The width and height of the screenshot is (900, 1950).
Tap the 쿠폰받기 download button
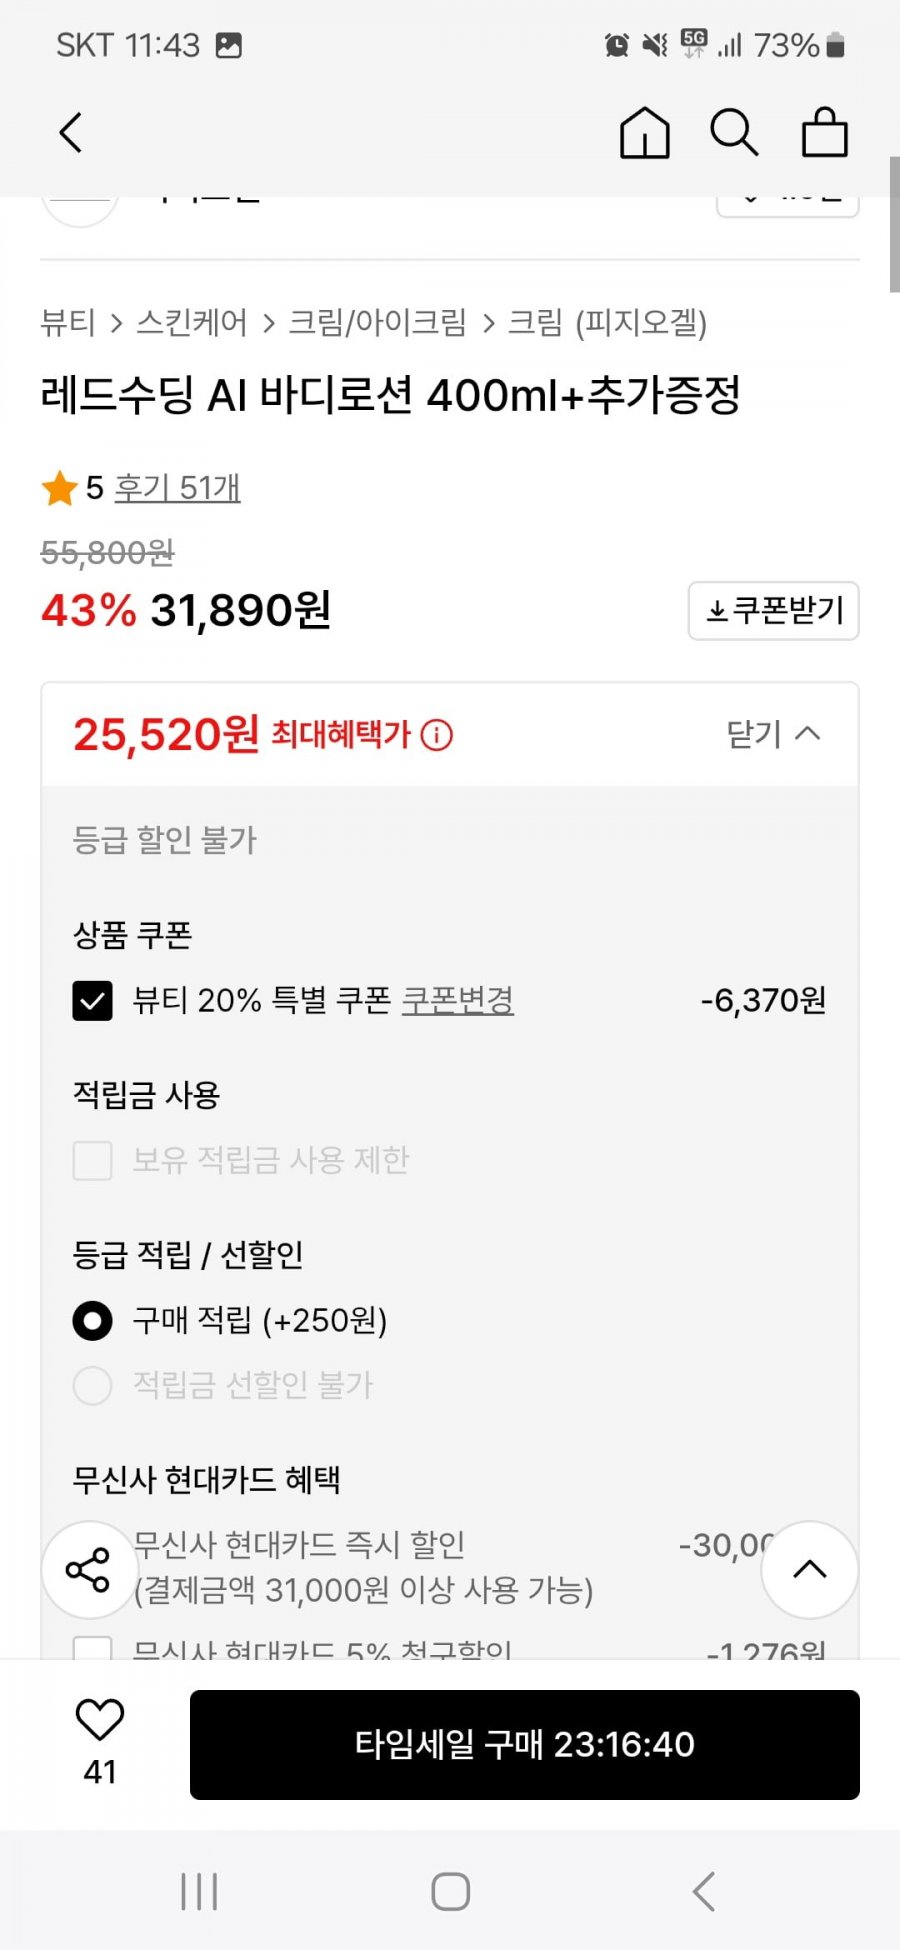coord(774,610)
